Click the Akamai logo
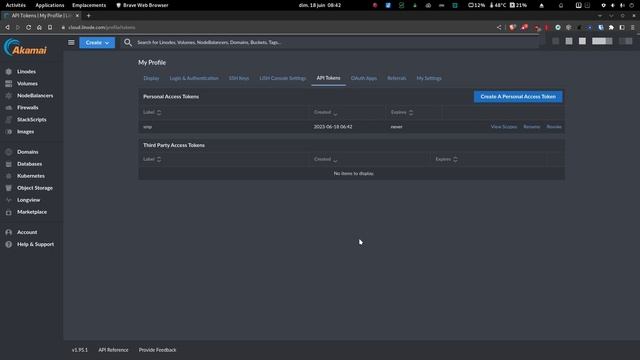 coord(25,48)
